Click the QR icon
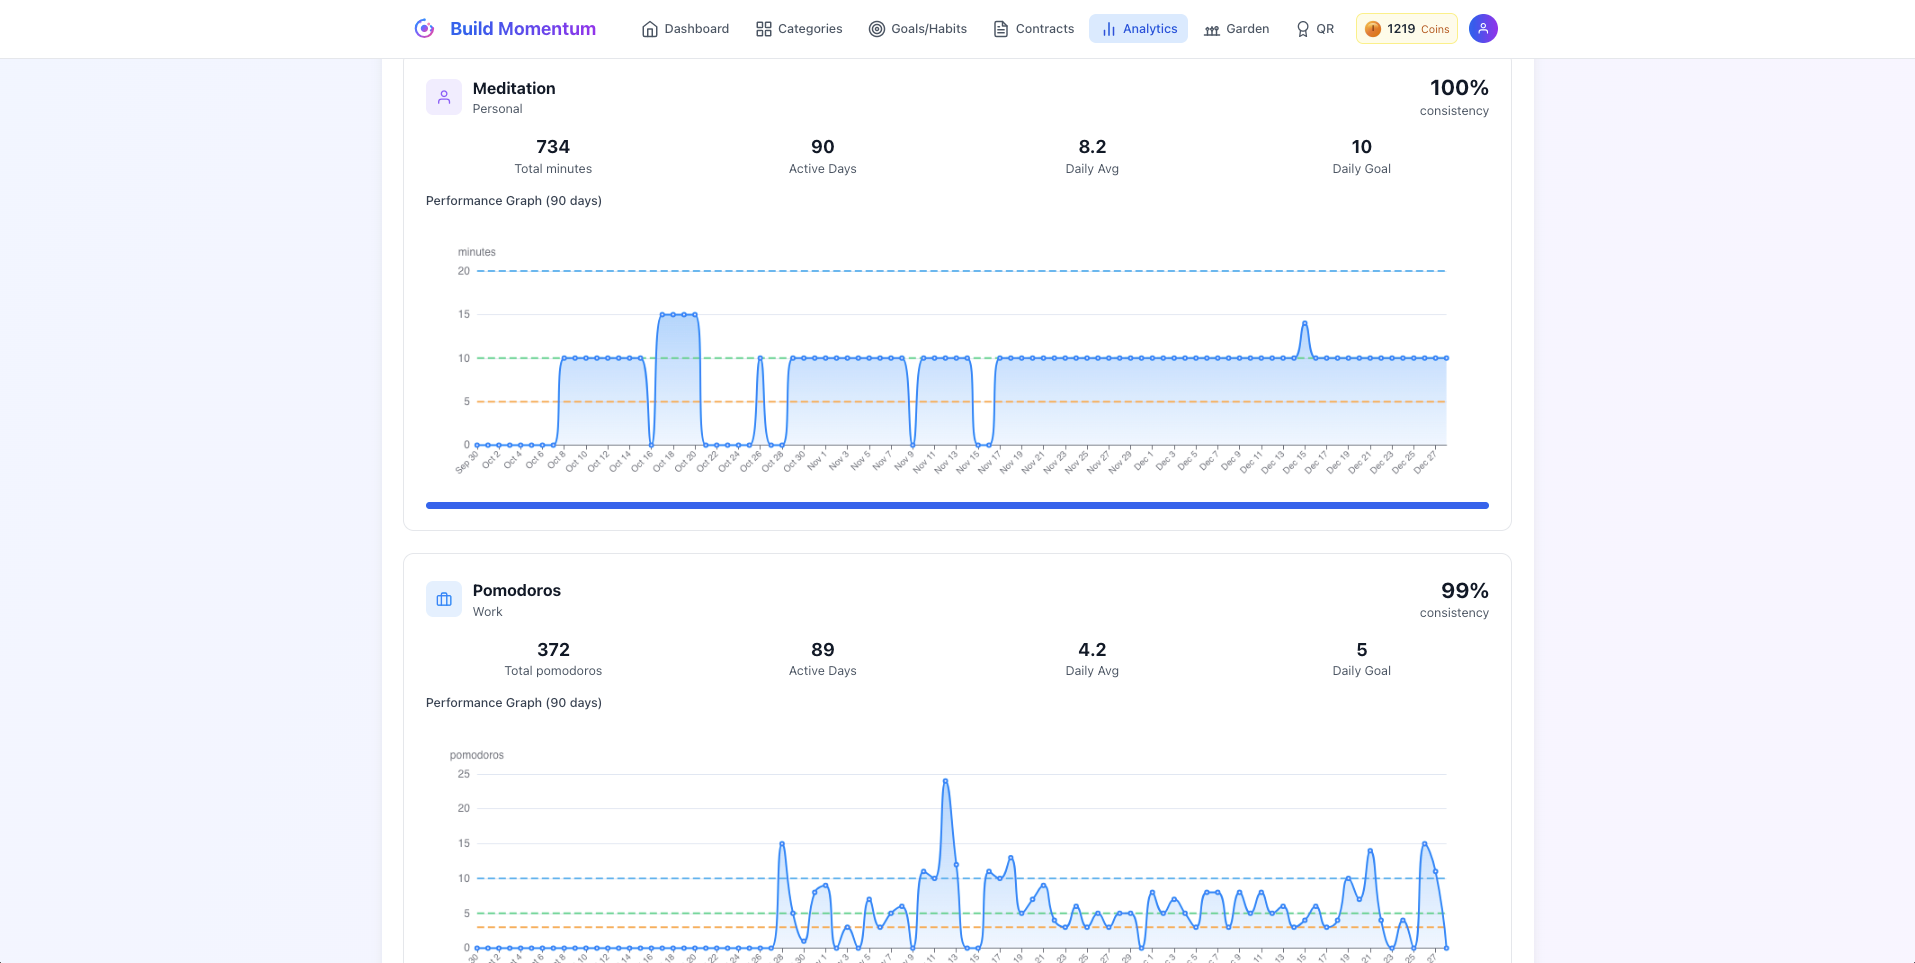 (x=1302, y=29)
